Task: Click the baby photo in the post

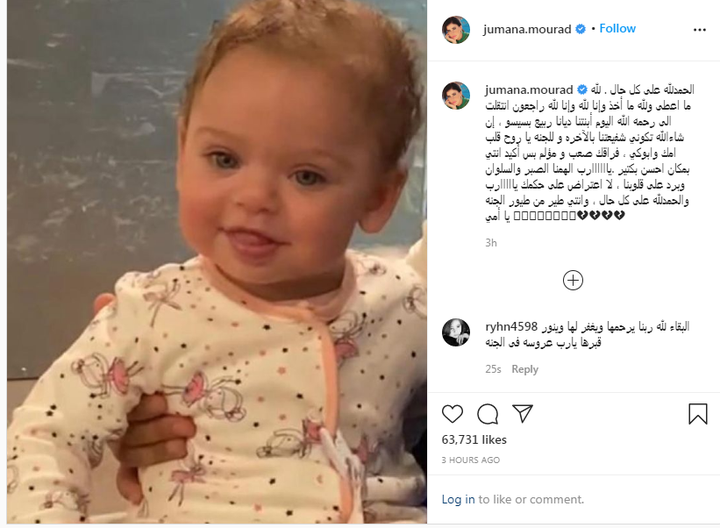Action: 217,262
